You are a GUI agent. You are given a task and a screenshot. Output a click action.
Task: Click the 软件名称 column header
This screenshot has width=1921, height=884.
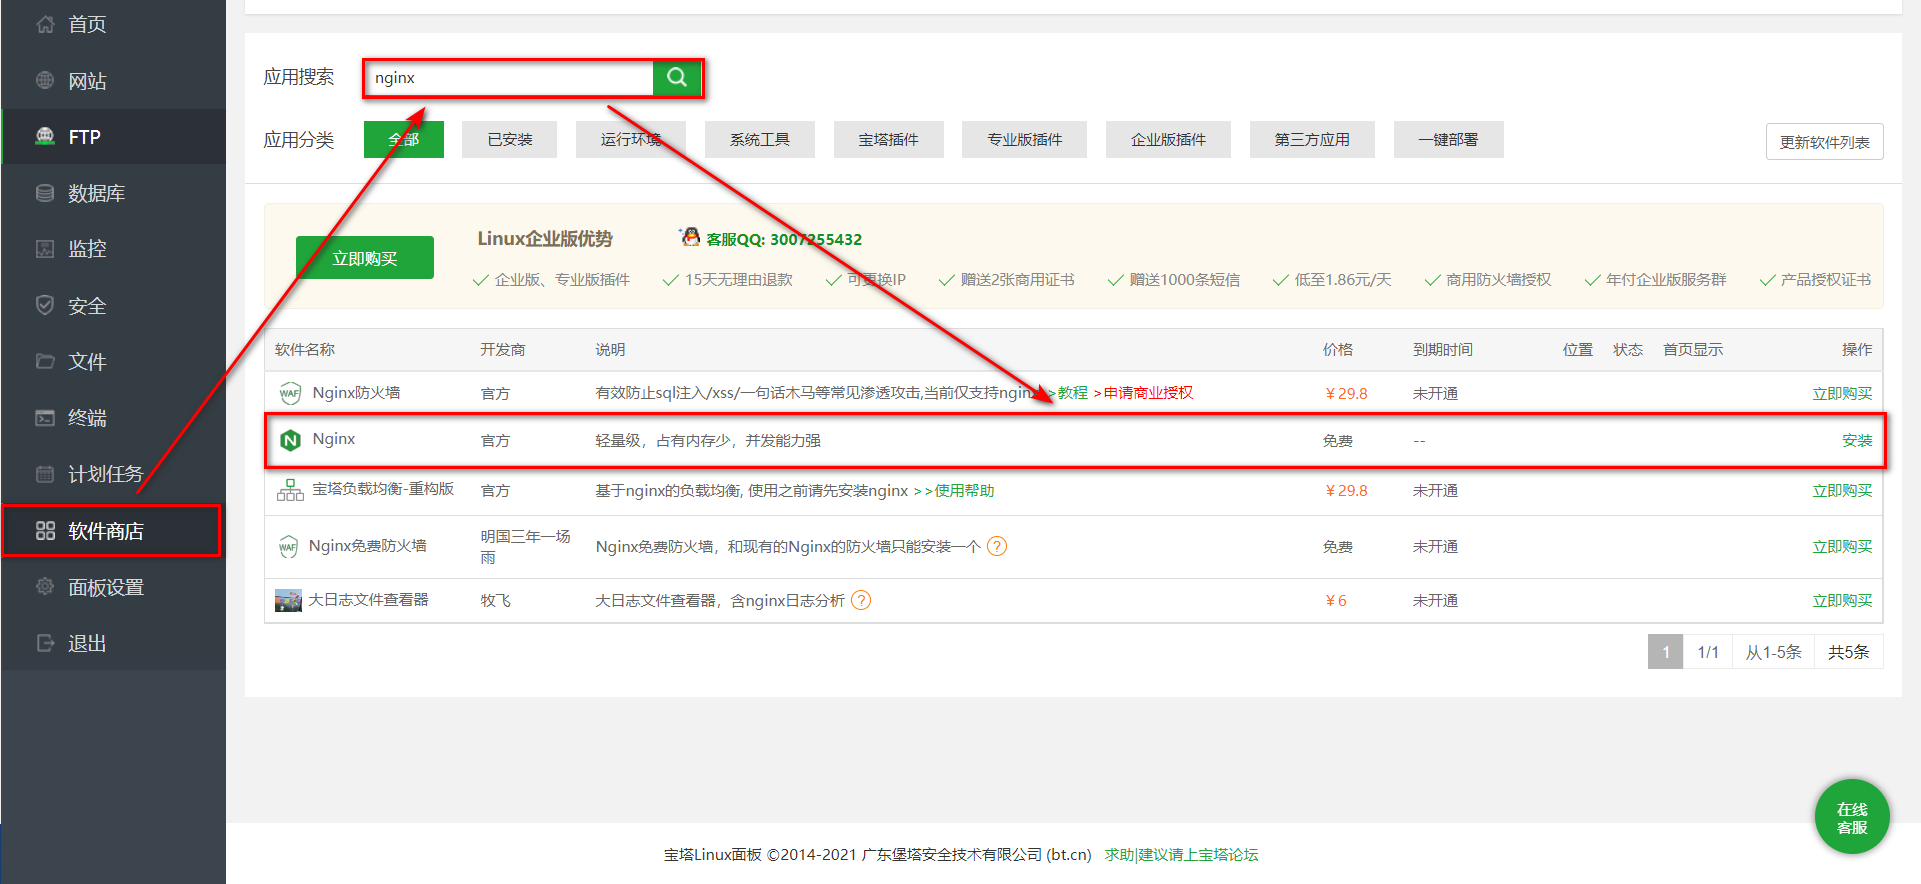coord(305,349)
